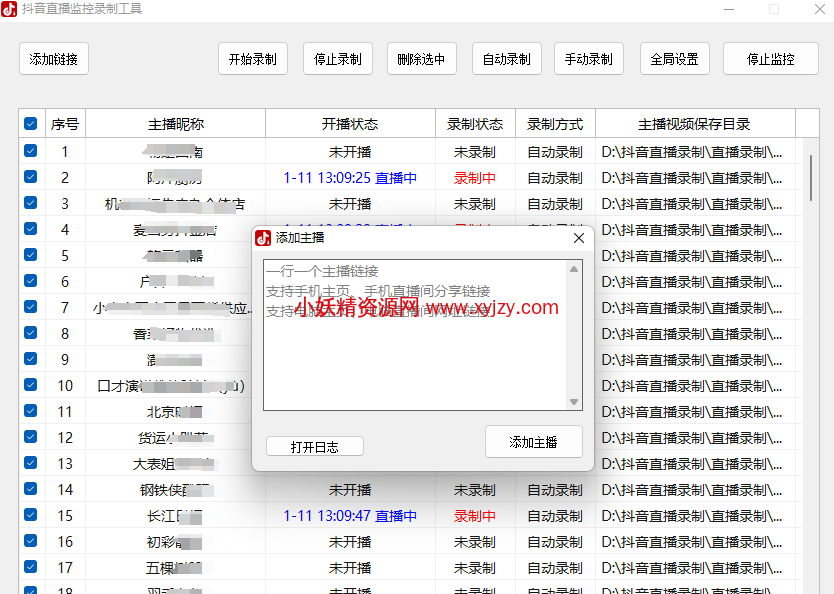Click the 未录制 cell in row 16

click(475, 542)
